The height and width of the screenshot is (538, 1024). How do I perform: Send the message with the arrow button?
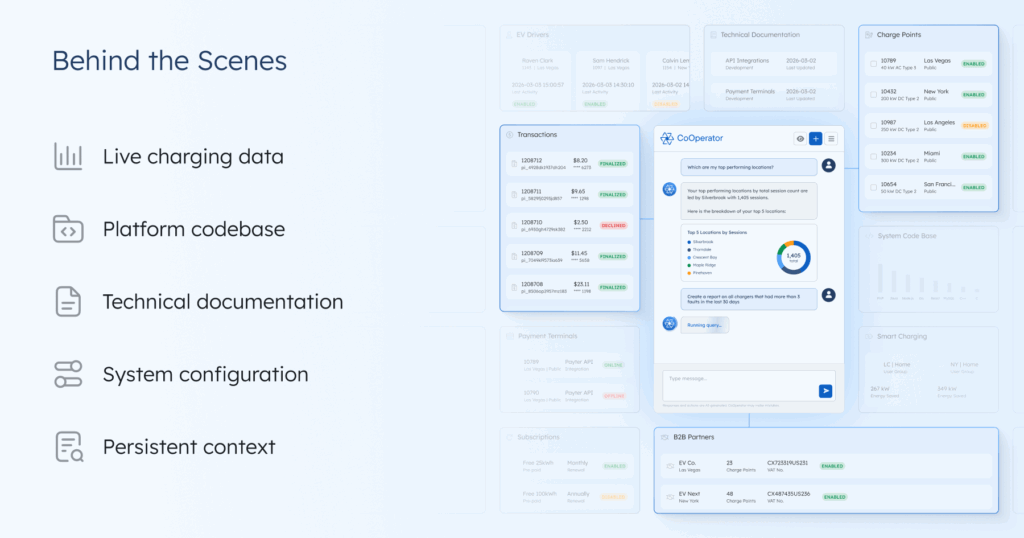[x=825, y=390]
